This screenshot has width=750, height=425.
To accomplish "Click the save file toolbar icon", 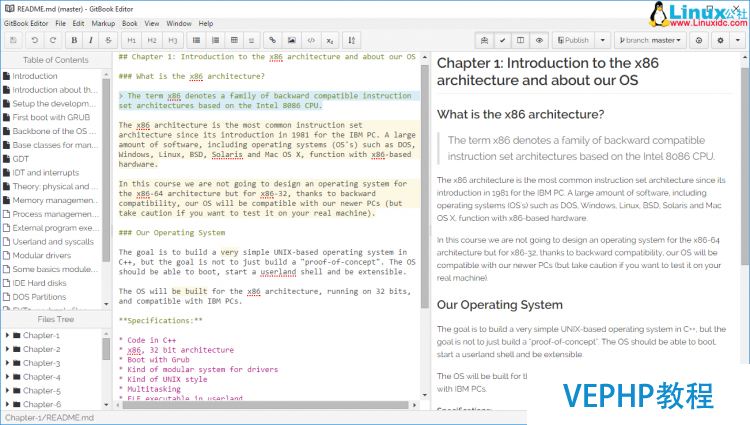I will coord(13,41).
